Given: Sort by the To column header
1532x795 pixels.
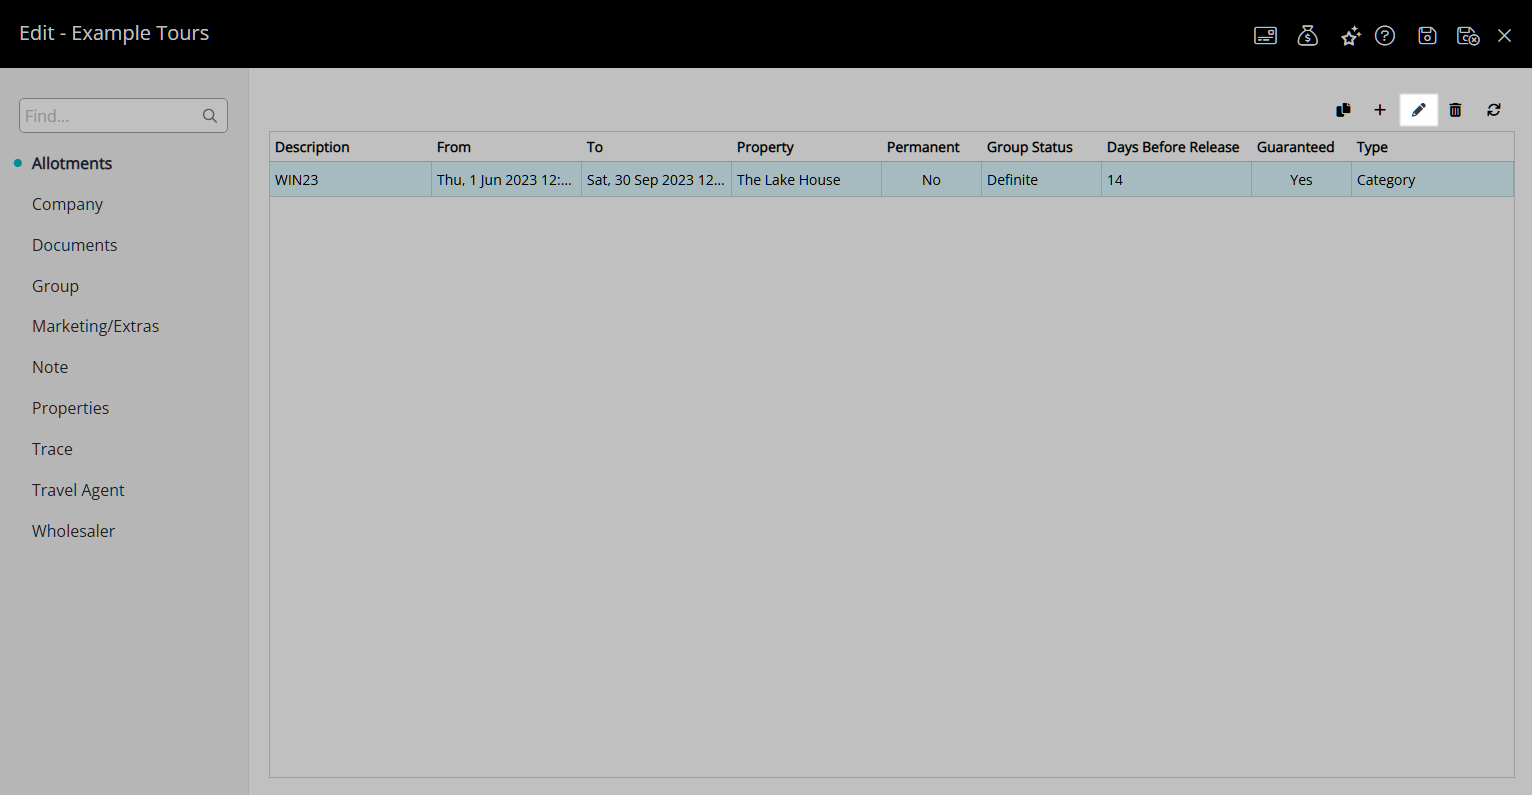Looking at the screenshot, I should click(656, 147).
